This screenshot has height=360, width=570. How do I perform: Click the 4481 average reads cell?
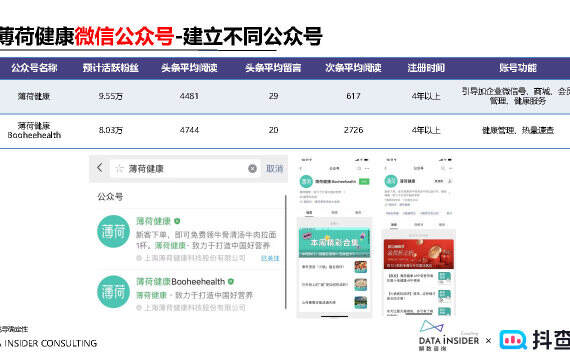point(189,96)
